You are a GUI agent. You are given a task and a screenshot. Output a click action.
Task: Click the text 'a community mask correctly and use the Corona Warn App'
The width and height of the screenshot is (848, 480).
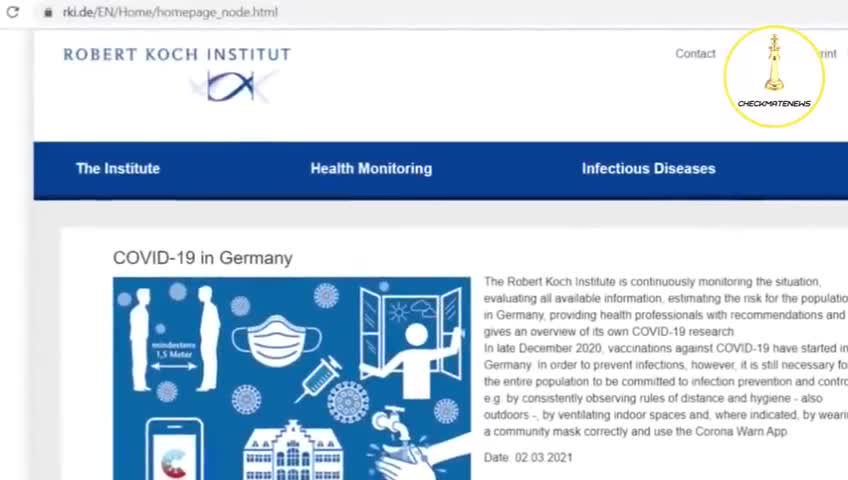click(635, 431)
